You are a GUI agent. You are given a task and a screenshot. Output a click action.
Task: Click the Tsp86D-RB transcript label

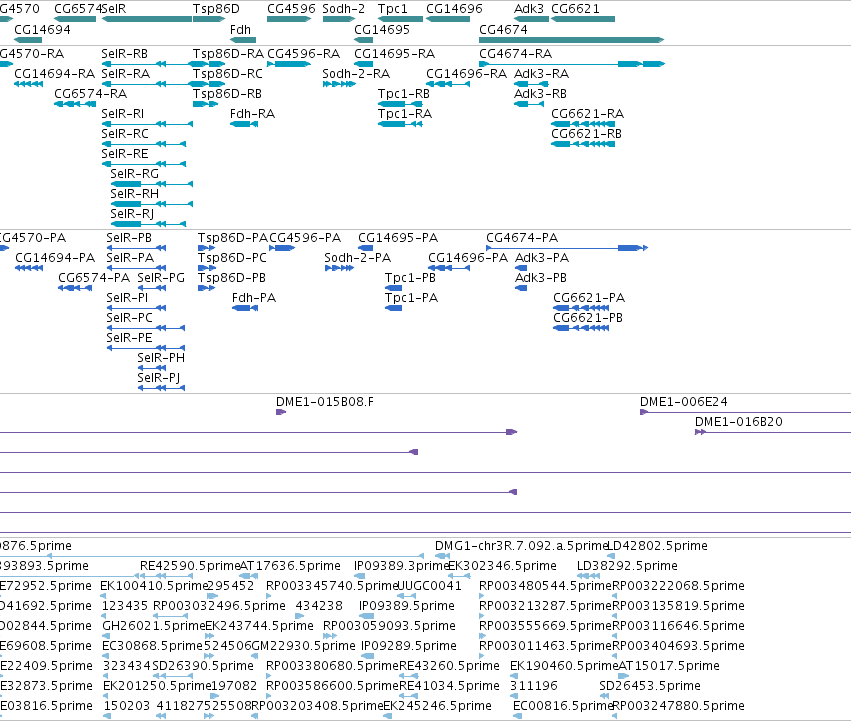[x=227, y=94]
